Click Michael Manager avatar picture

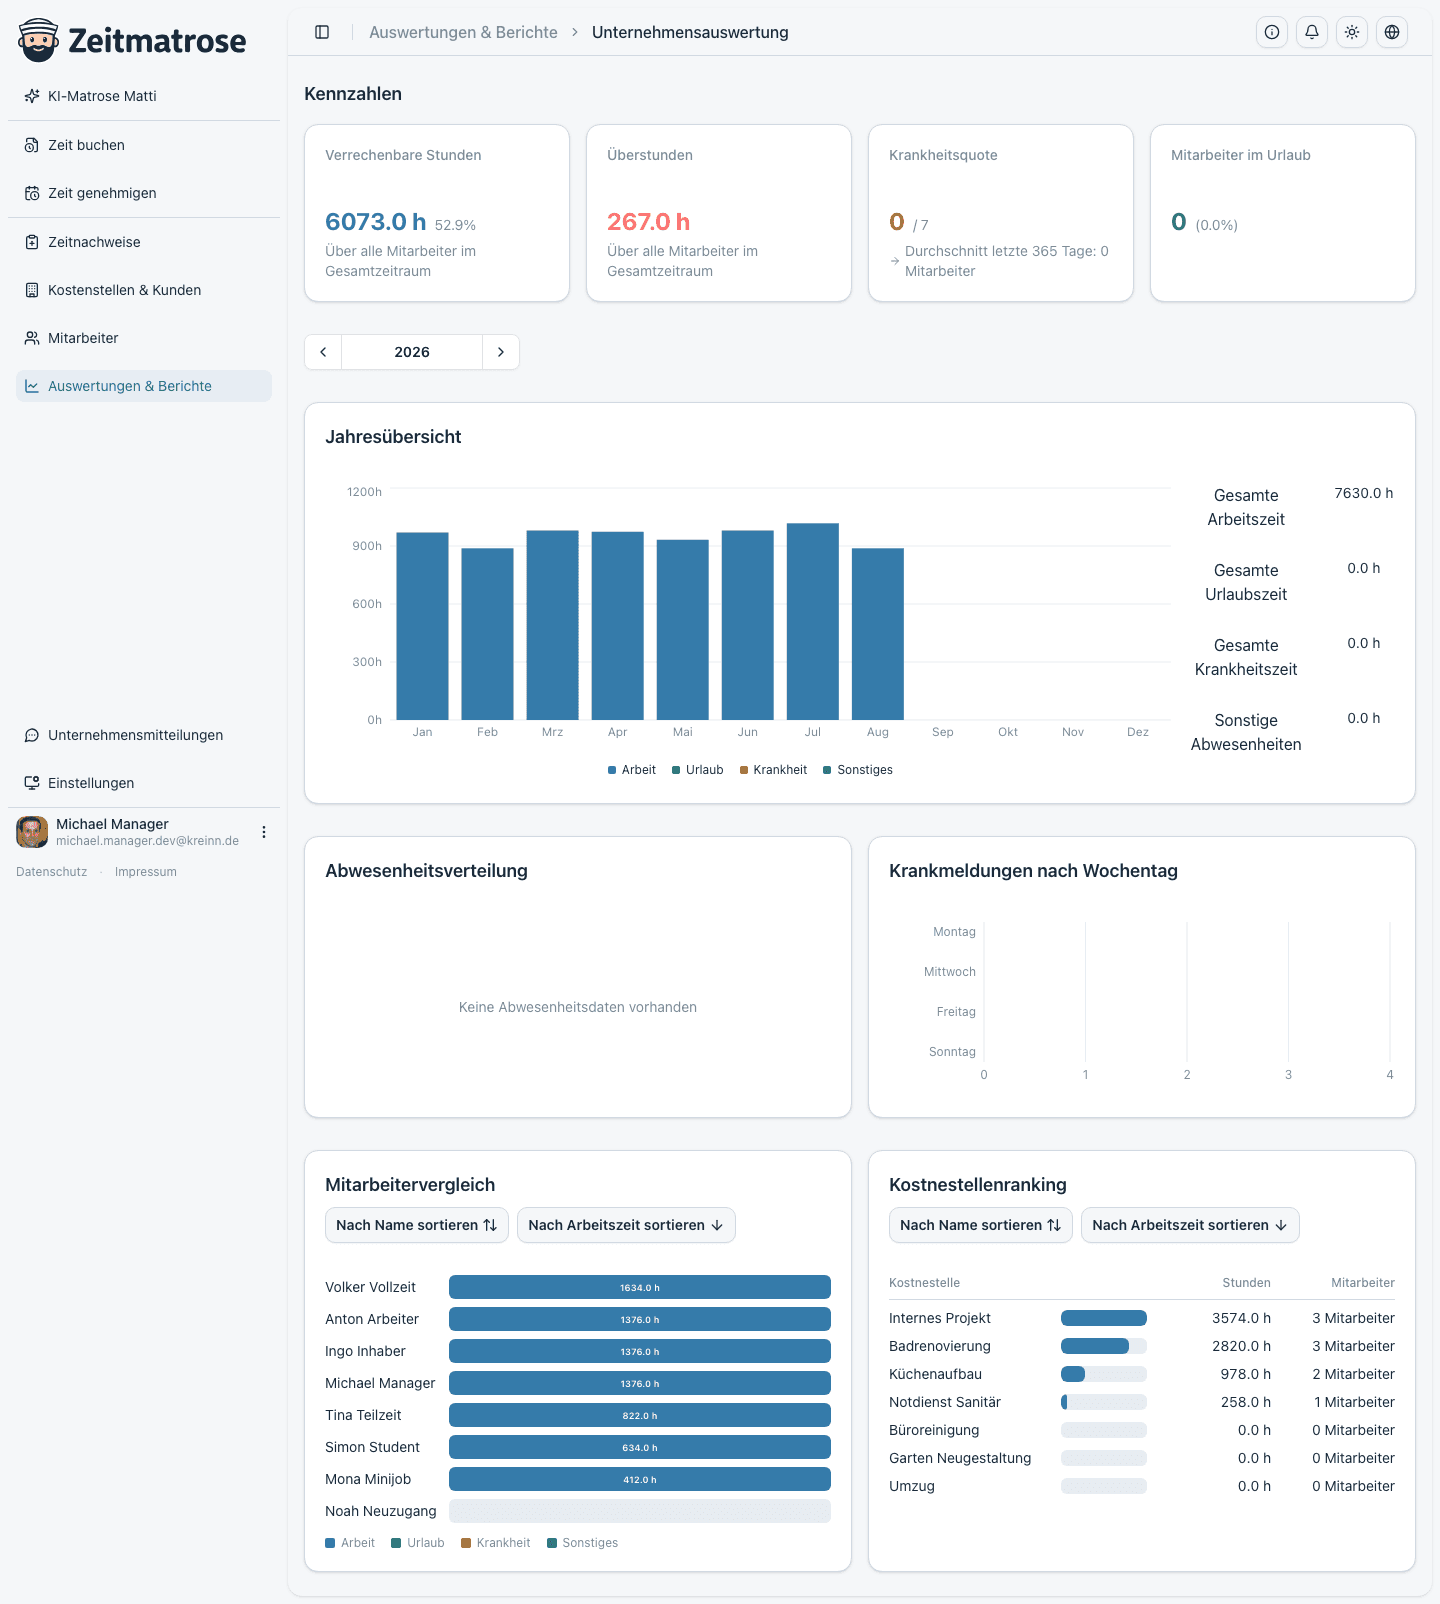[32, 832]
